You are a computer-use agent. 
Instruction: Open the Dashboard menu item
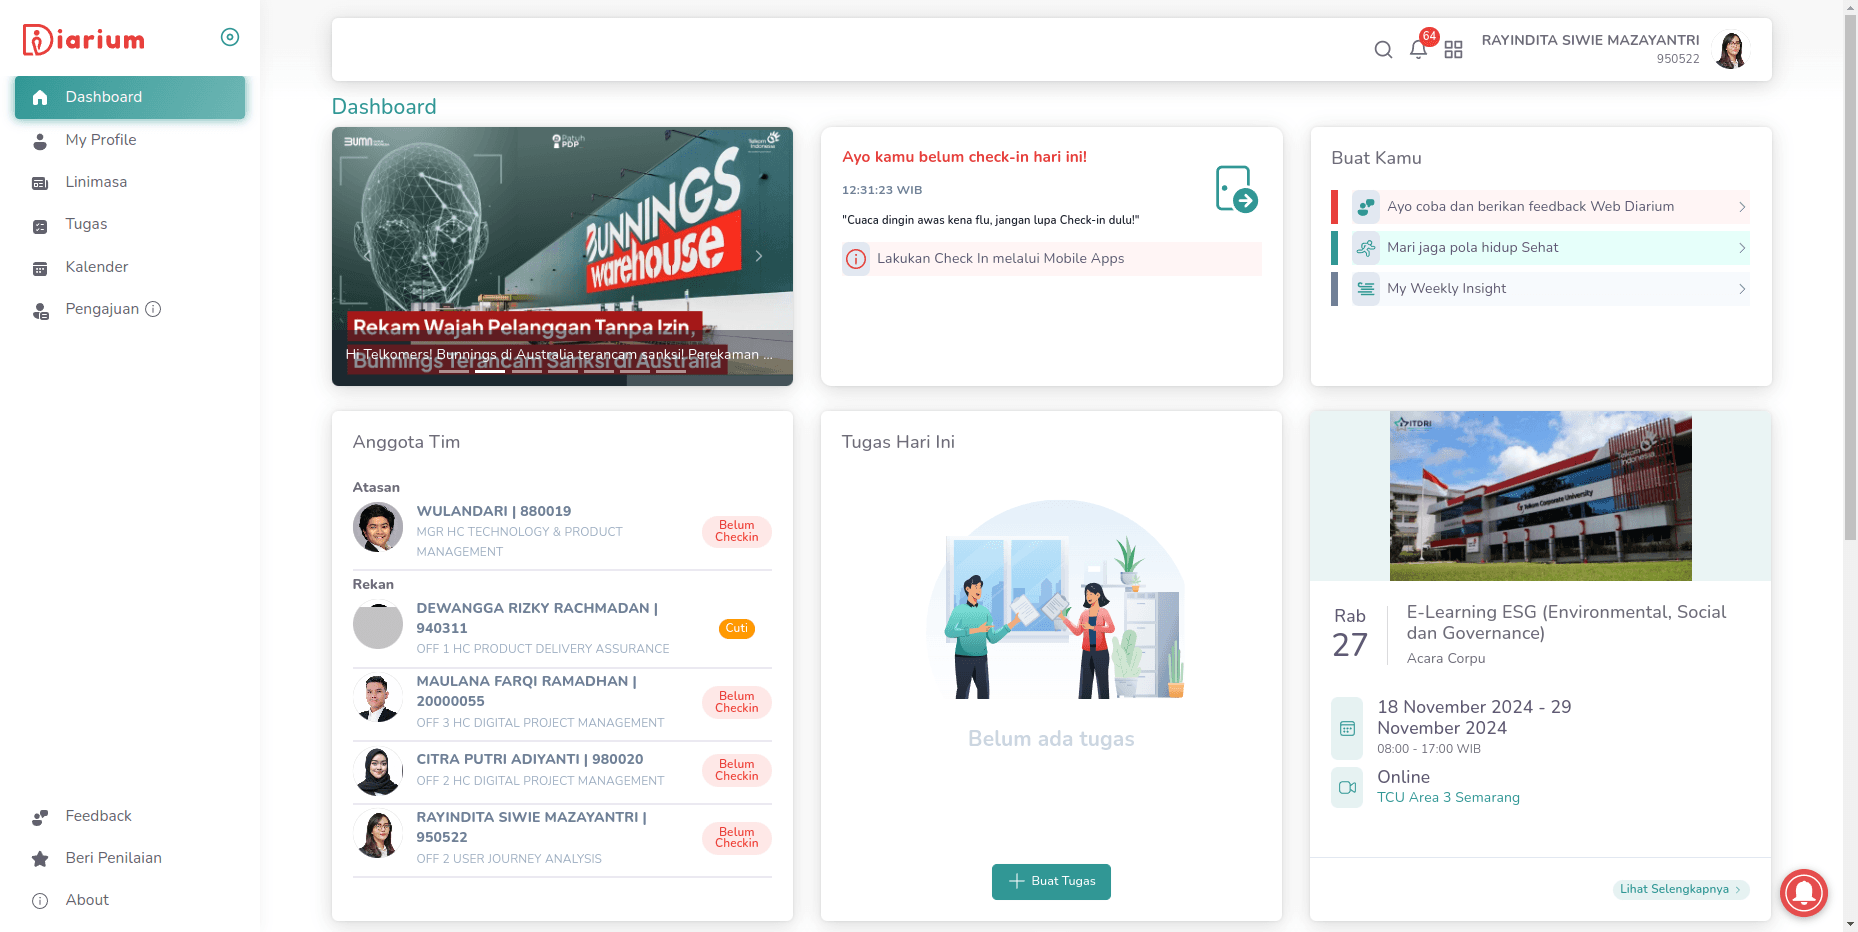click(130, 97)
